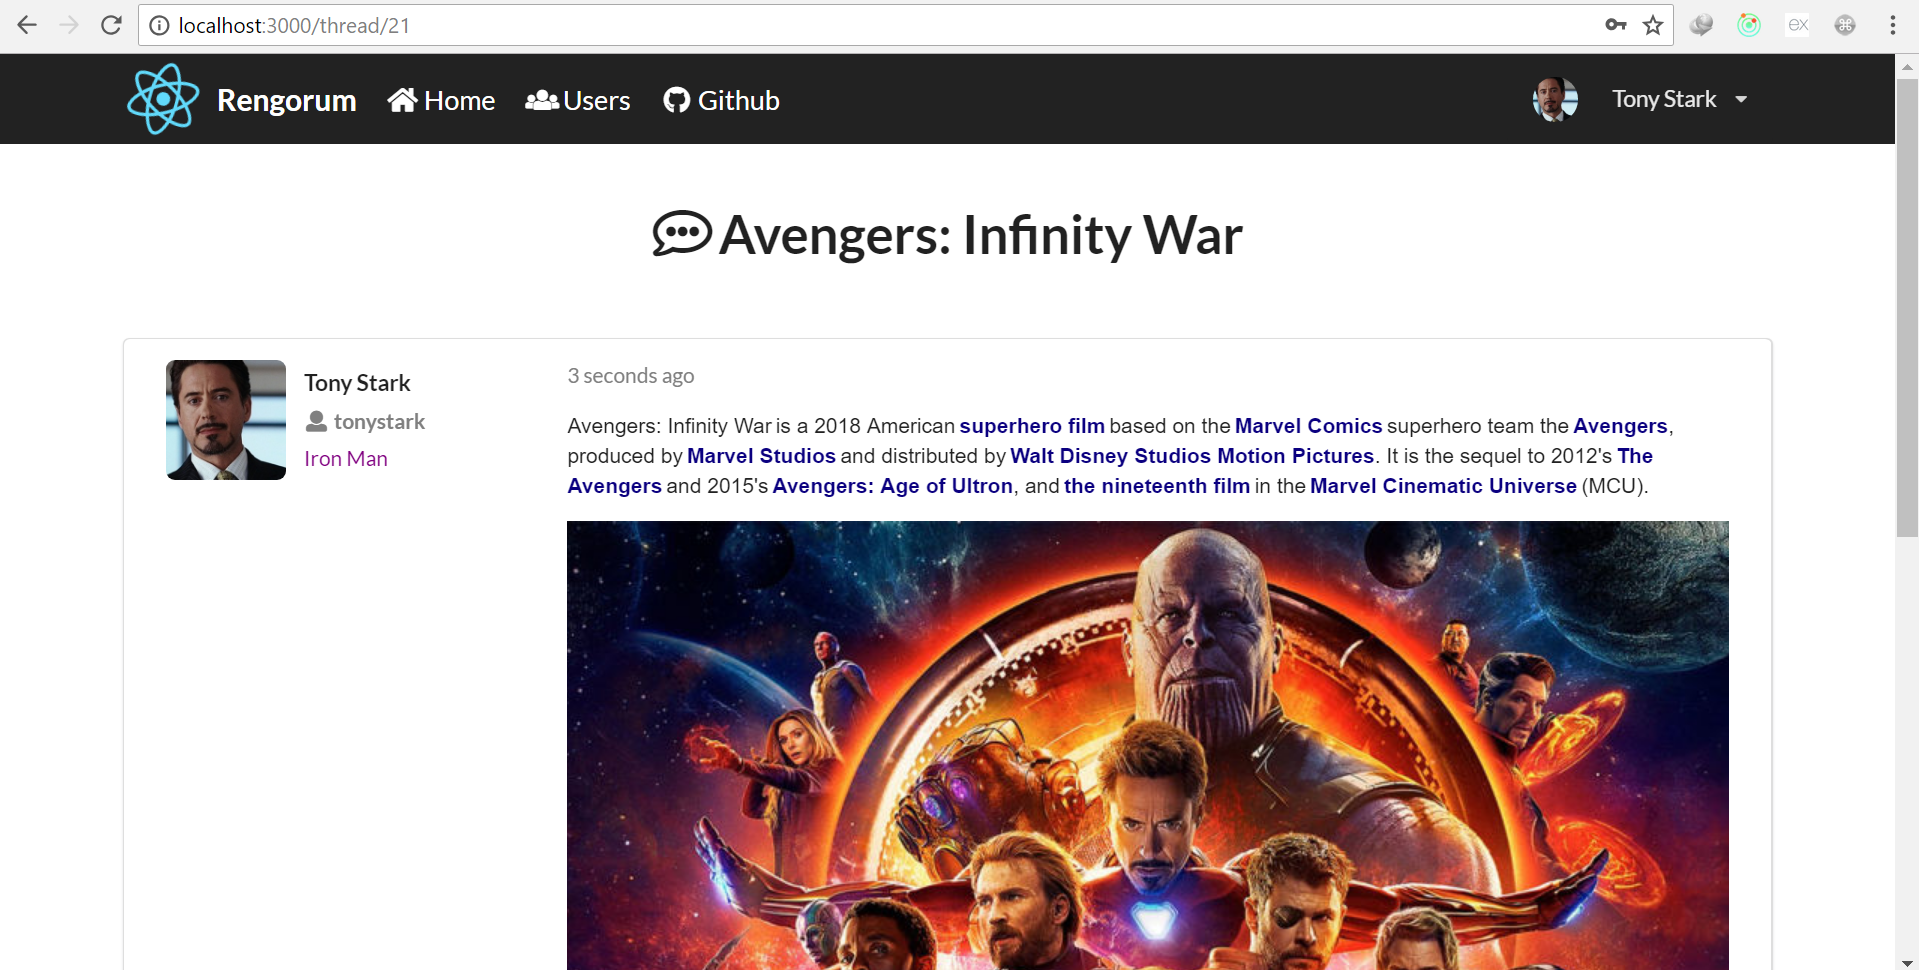1919x970 pixels.
Task: Bookmark this page with the star
Action: click(x=1653, y=25)
